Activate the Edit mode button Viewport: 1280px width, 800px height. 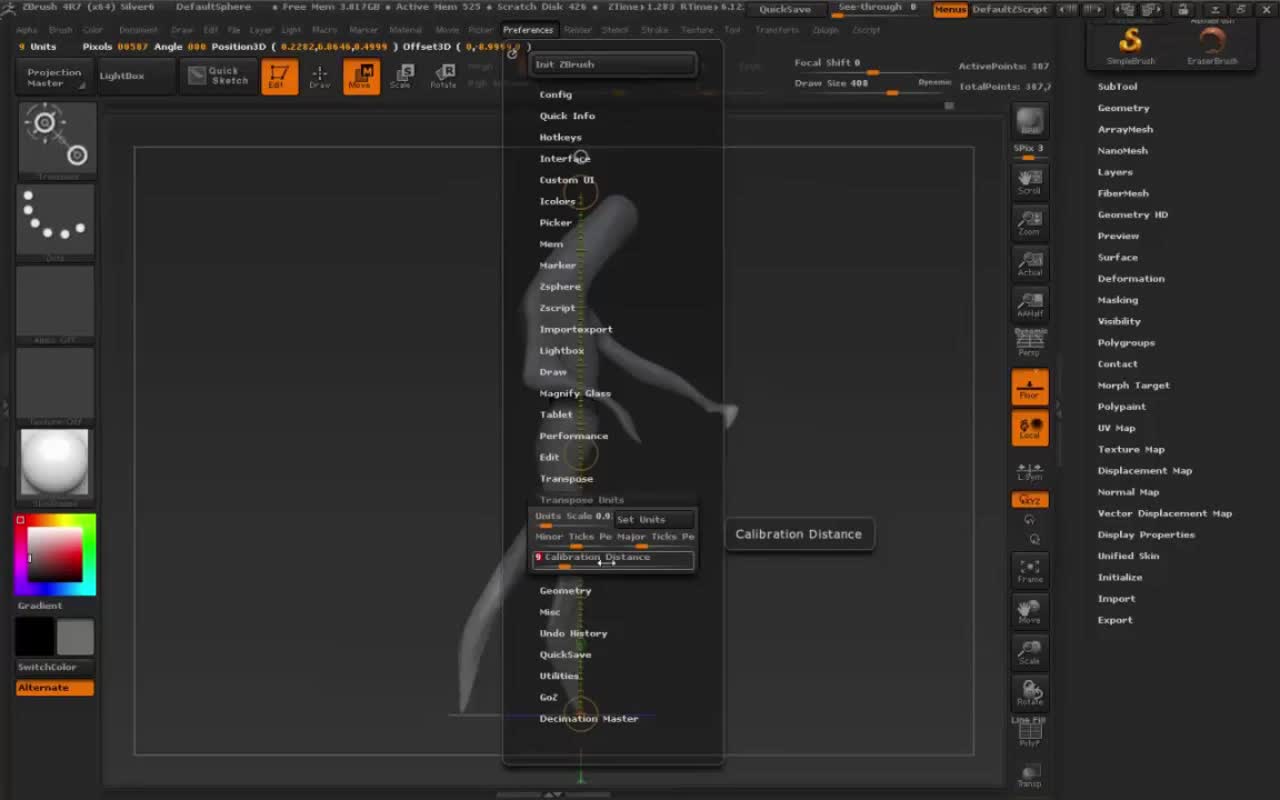[279, 77]
